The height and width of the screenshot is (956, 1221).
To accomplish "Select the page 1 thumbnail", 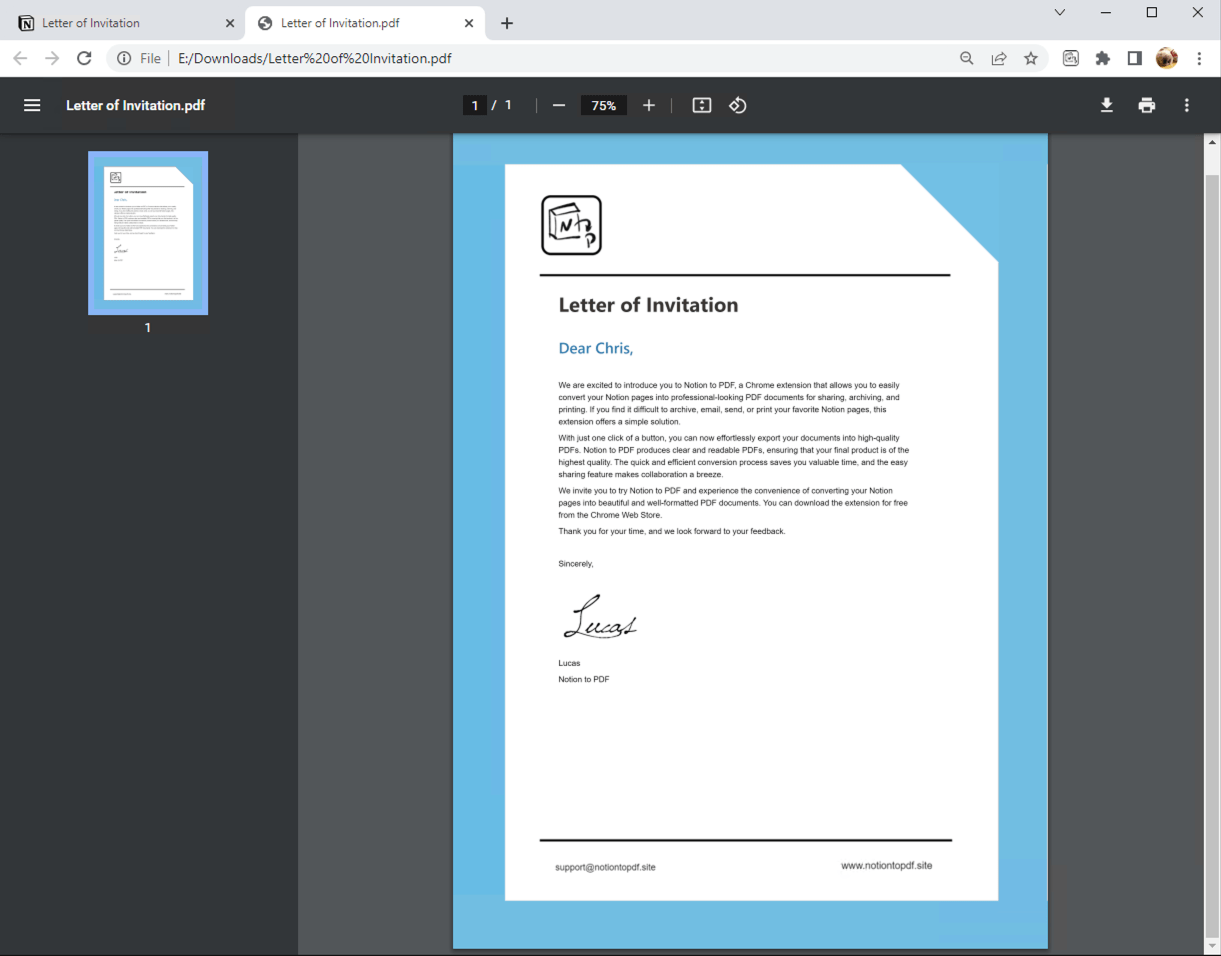I will (x=148, y=233).
